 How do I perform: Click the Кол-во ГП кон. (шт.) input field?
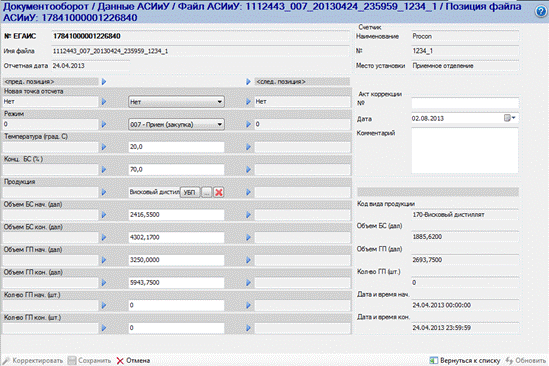click(x=176, y=328)
